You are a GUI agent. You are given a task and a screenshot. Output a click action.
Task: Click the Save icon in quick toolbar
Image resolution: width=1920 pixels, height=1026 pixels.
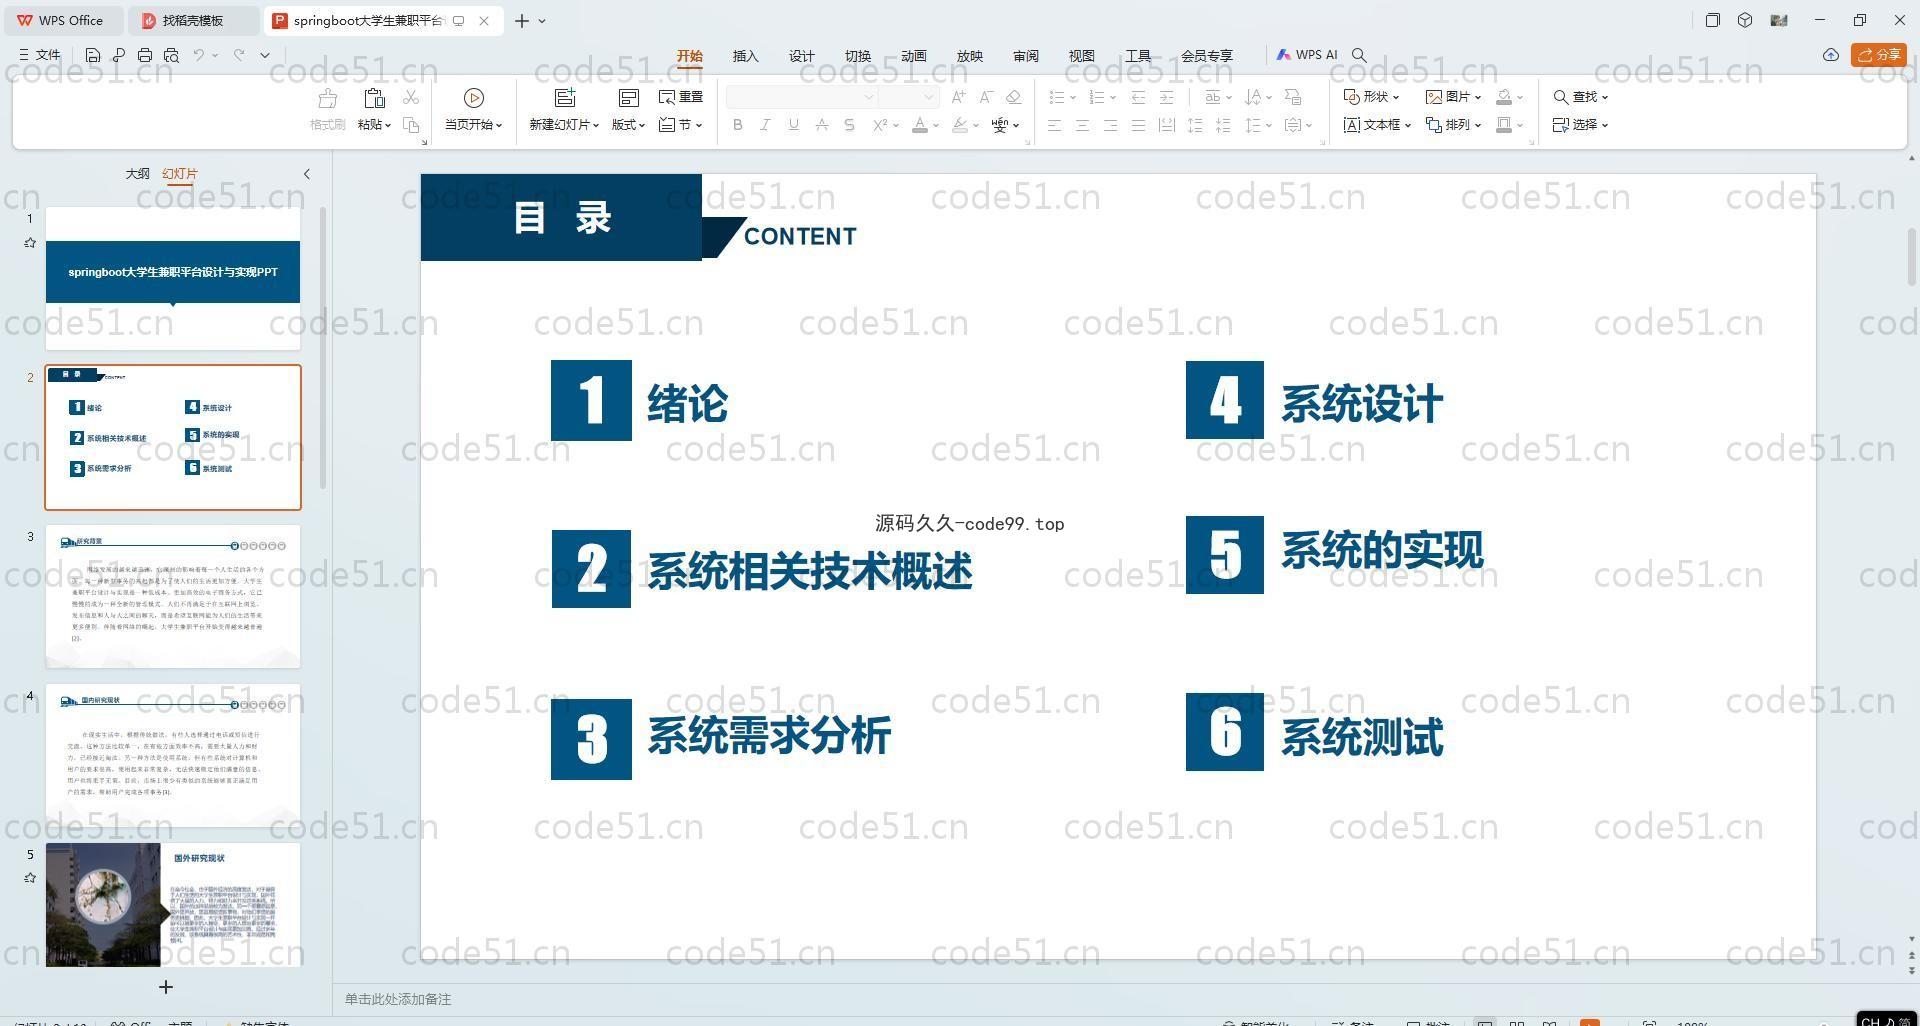tap(93, 55)
